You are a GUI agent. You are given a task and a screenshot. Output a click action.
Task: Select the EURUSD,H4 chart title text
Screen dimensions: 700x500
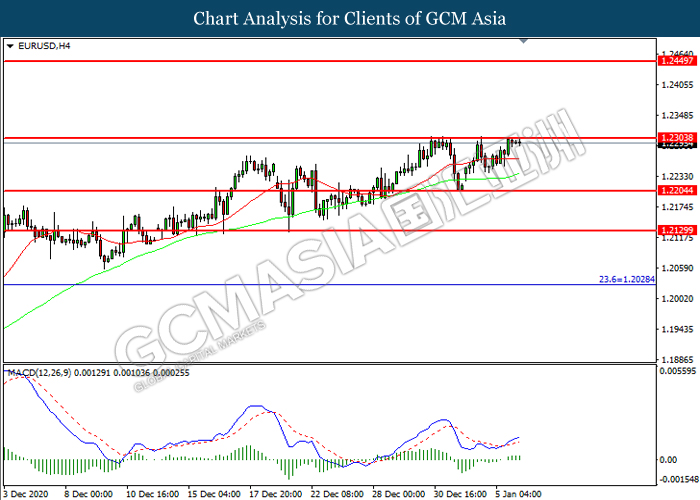pos(44,46)
